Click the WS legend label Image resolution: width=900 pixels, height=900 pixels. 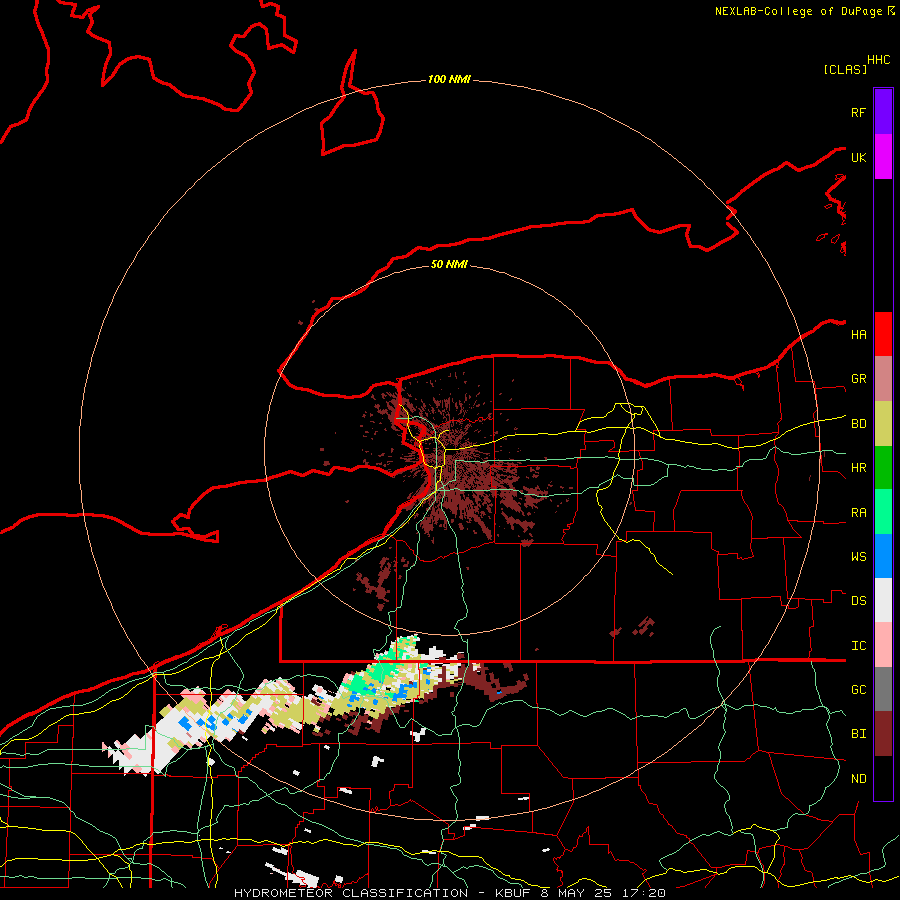[858, 556]
